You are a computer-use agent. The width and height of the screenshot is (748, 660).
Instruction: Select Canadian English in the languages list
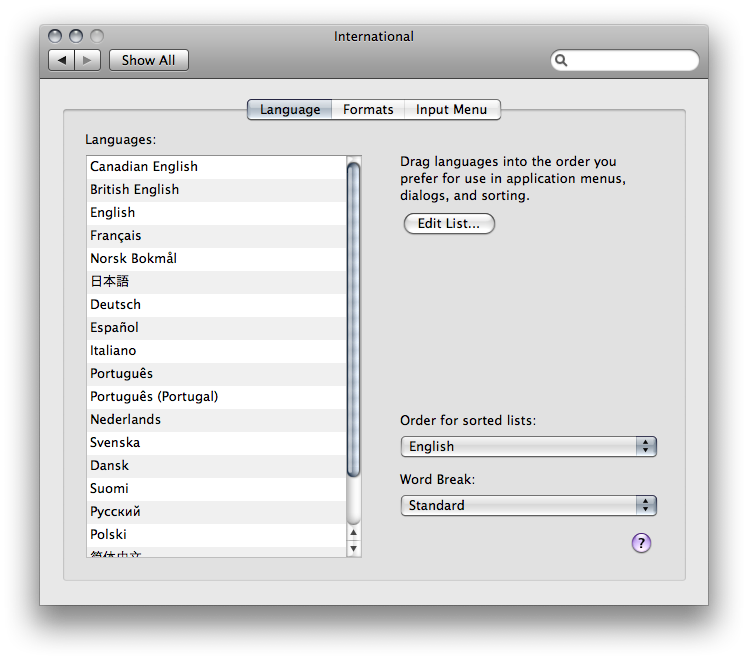[217, 166]
